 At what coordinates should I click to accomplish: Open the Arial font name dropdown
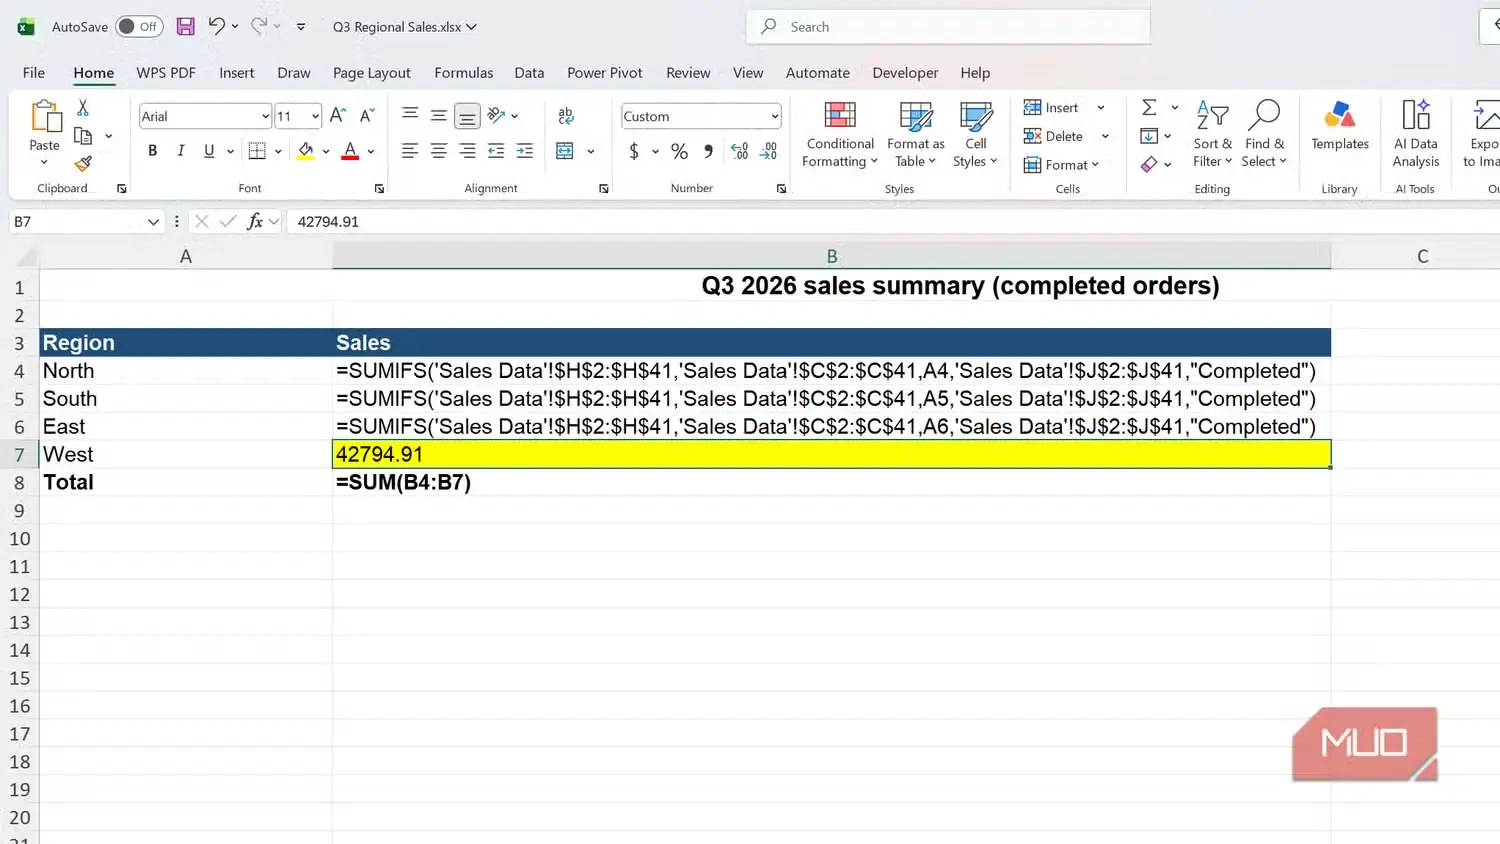[265, 116]
